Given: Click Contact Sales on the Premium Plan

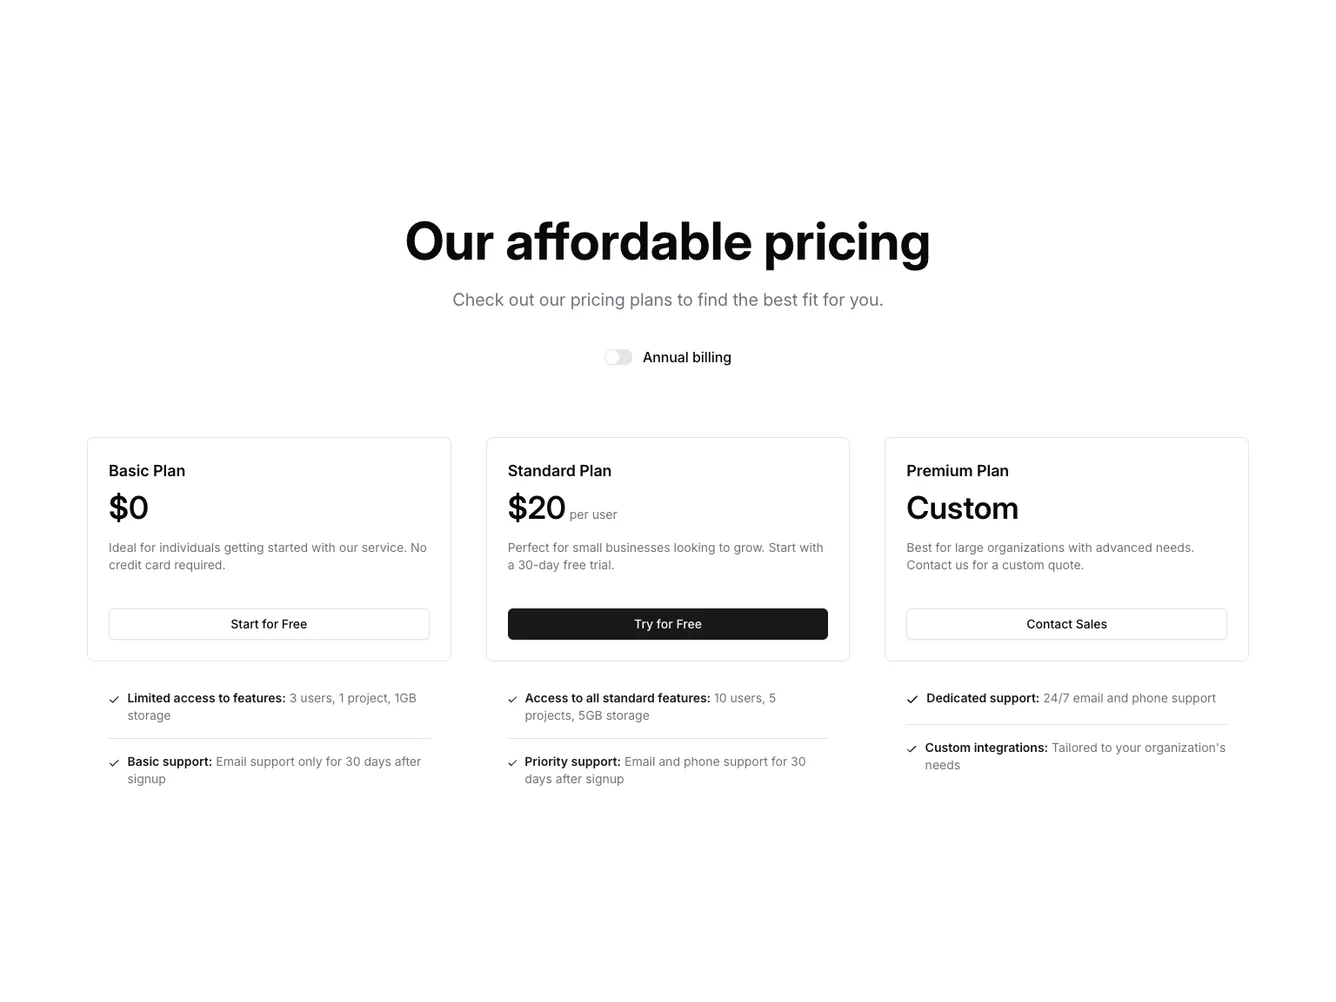Looking at the screenshot, I should [1066, 623].
